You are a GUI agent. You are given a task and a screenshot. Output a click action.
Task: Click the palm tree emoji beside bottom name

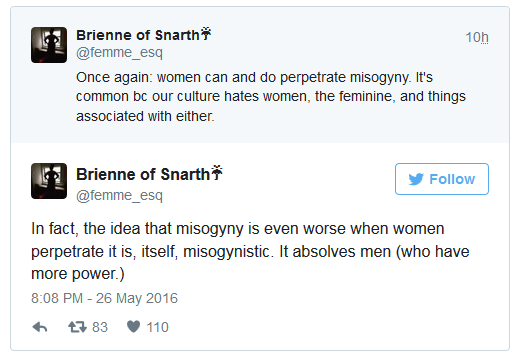tap(216, 173)
